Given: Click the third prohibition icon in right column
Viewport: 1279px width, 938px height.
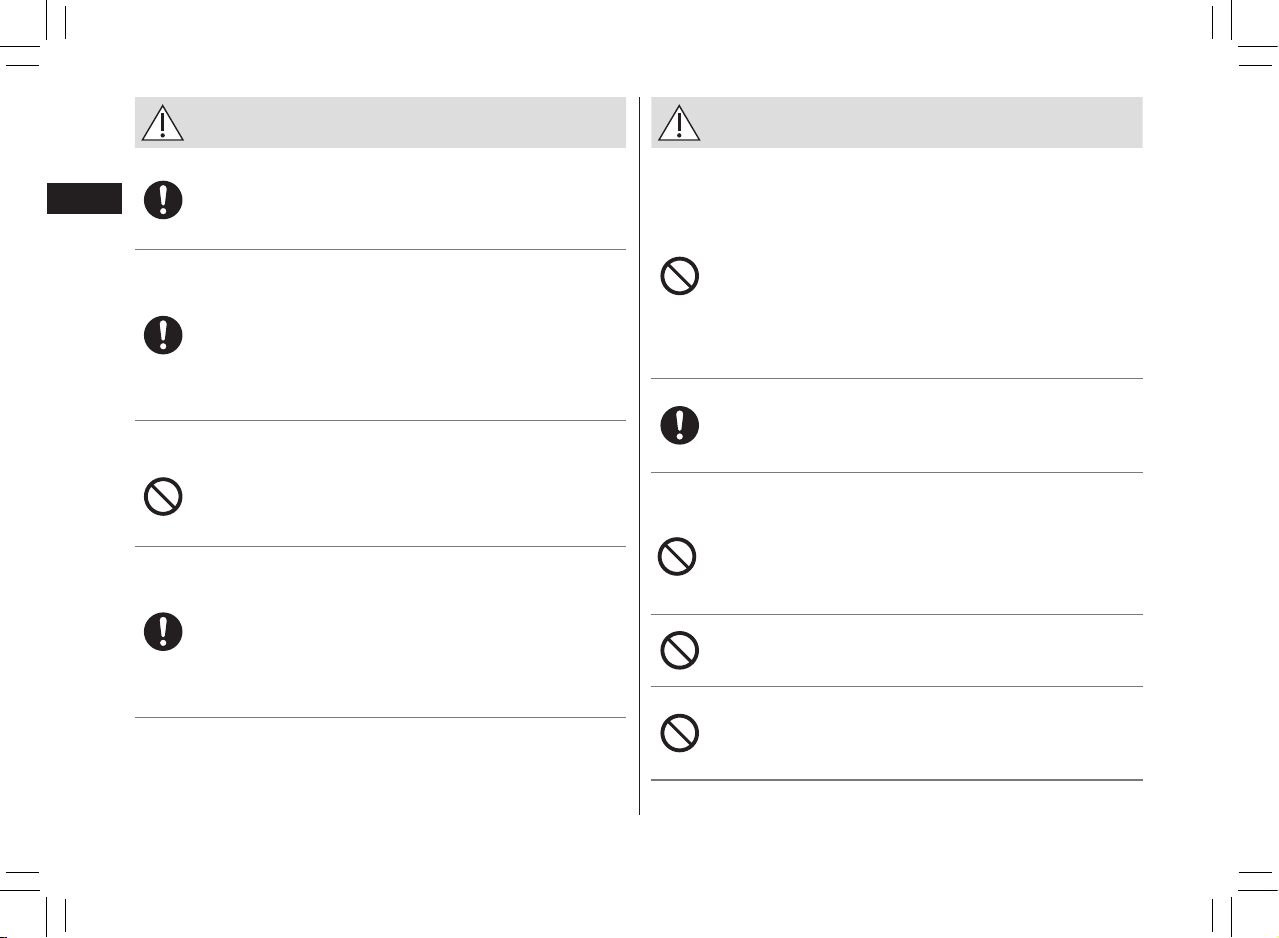Looking at the screenshot, I should (x=679, y=651).
